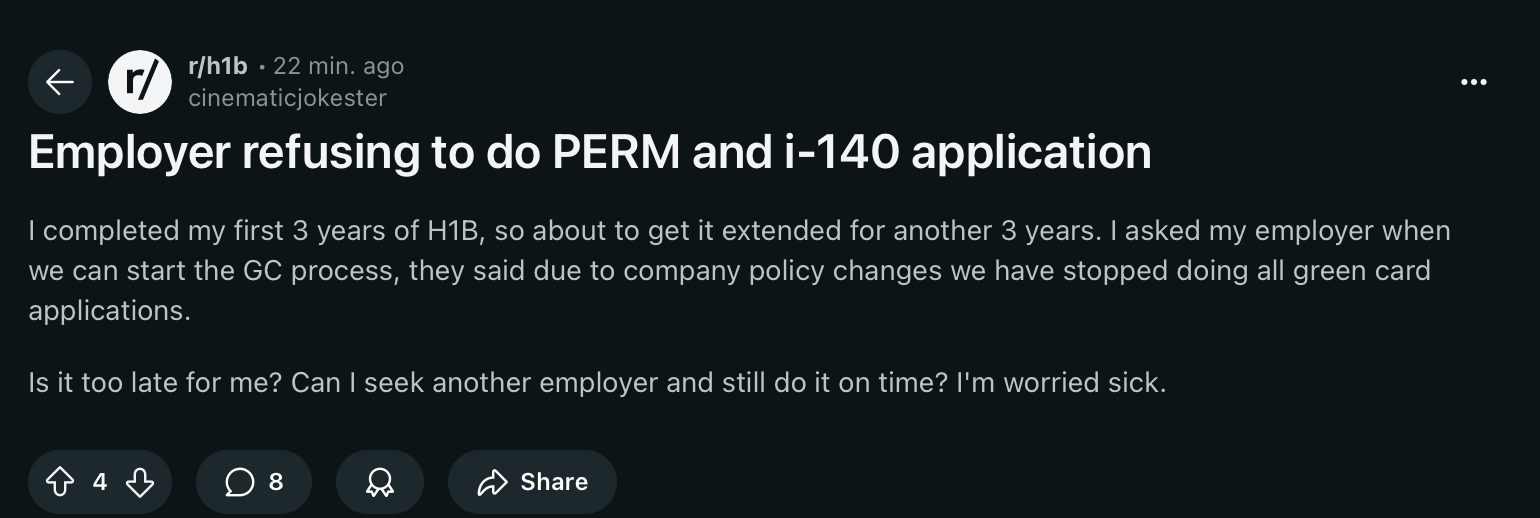Click the paragraph starting 'I completed my first'
Screen dimensions: 1540x518
tap(739, 270)
